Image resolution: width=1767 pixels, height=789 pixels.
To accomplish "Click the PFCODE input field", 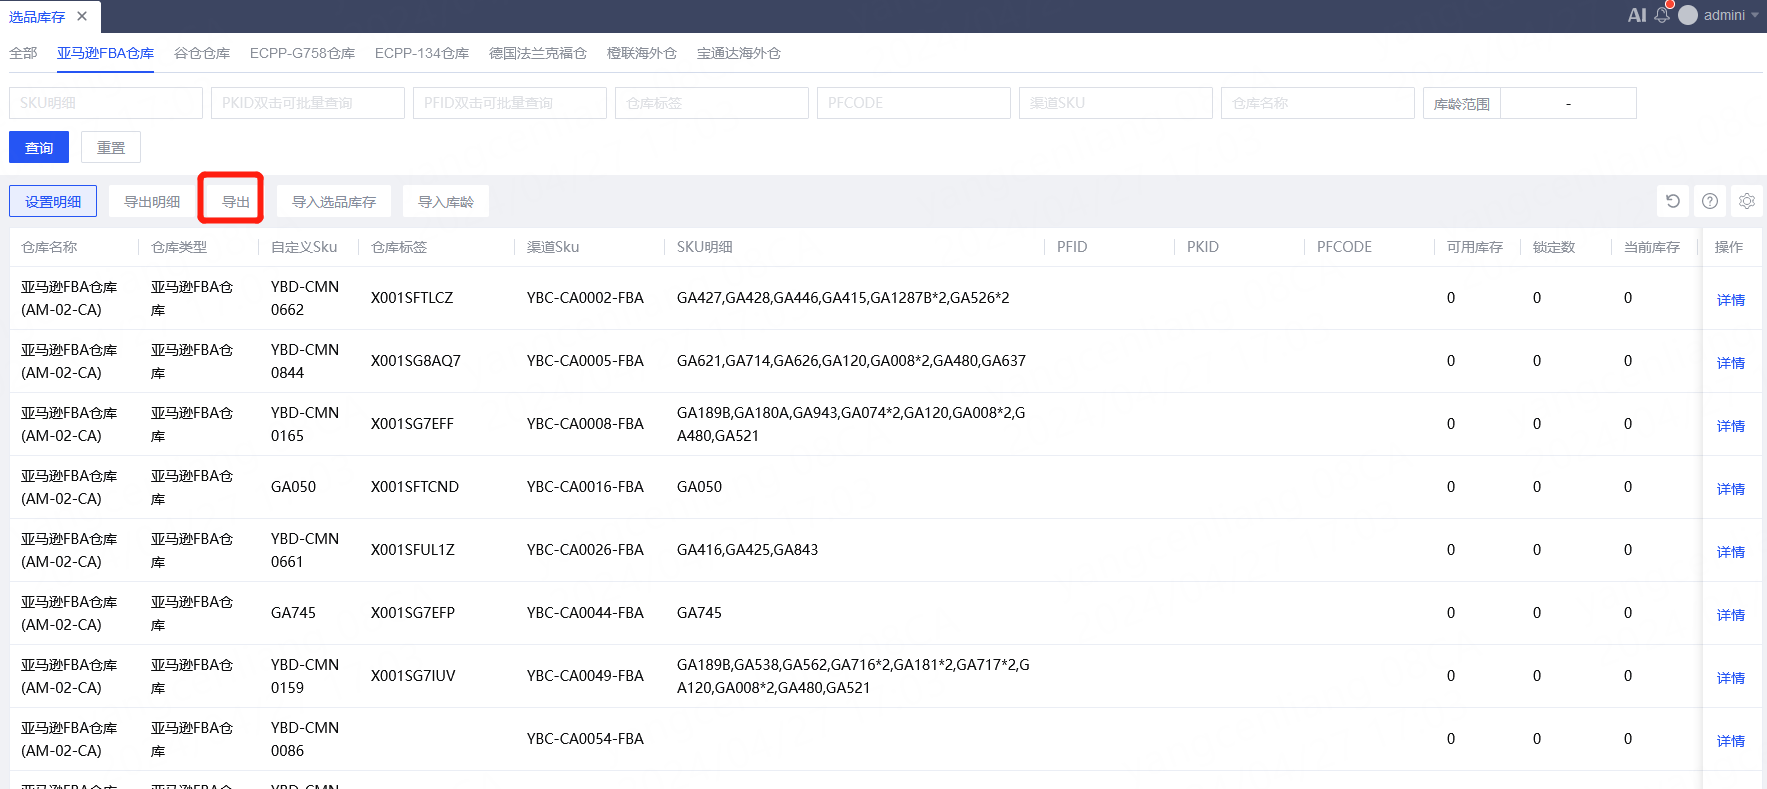I will click(x=914, y=103).
